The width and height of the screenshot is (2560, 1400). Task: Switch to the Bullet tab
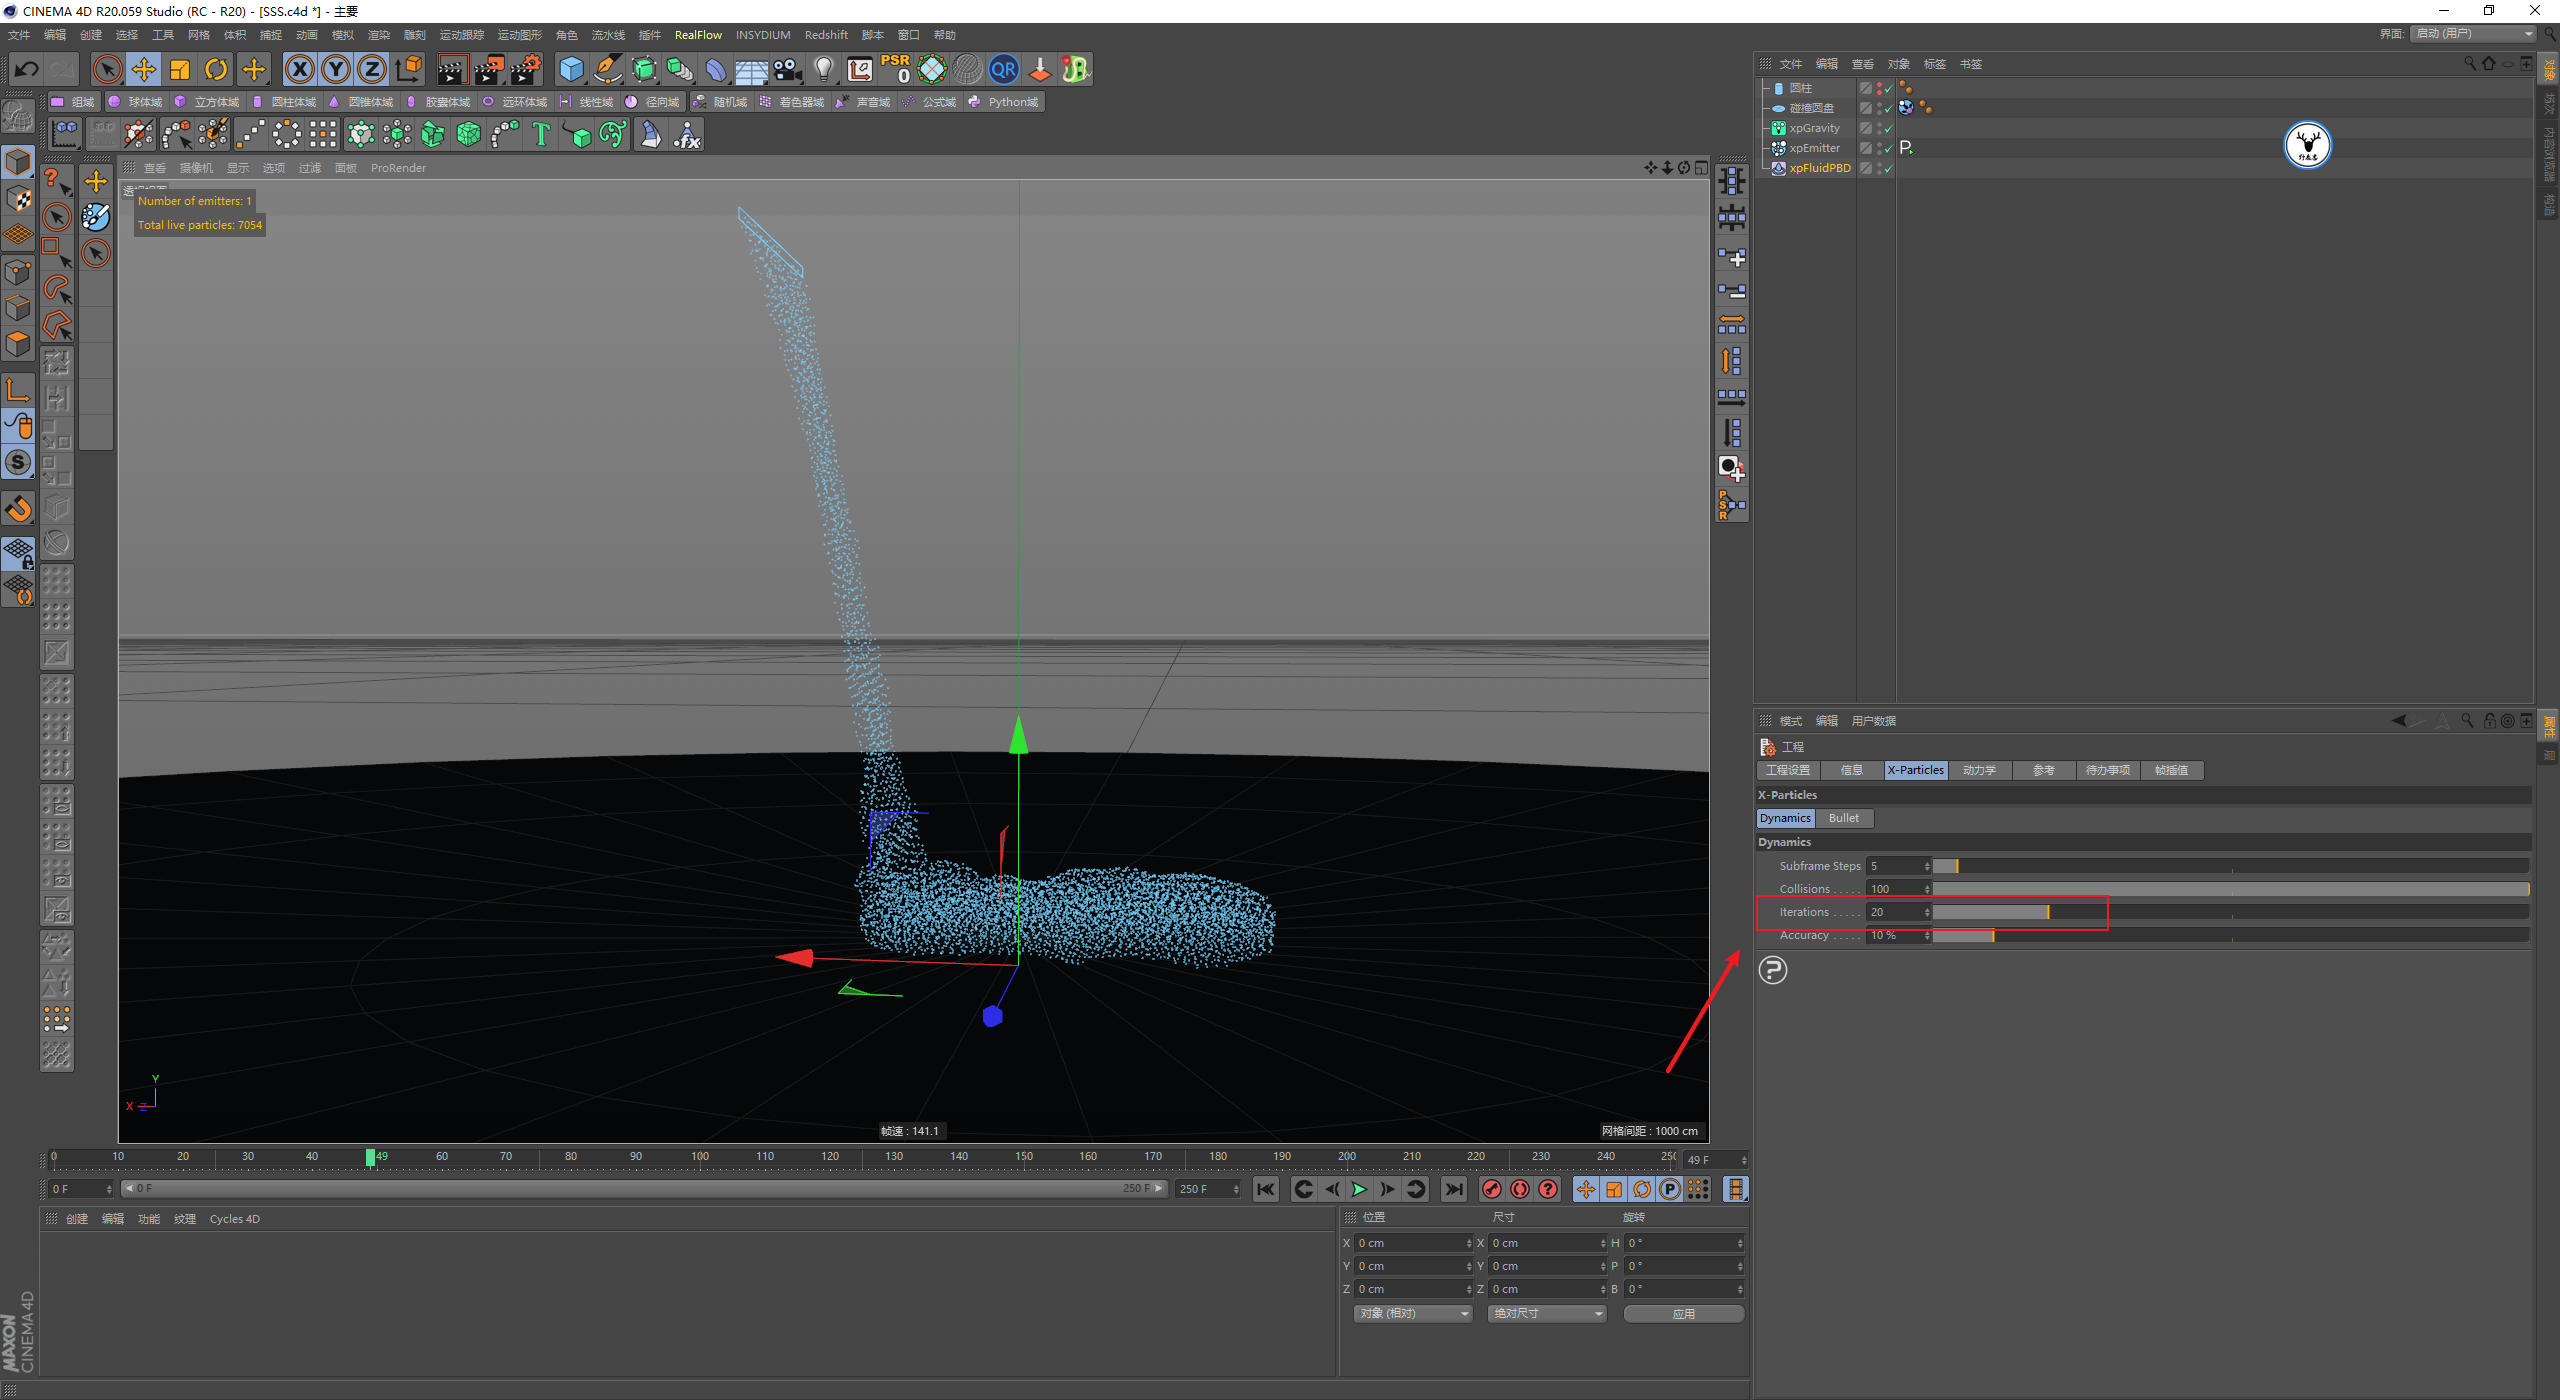click(1843, 818)
